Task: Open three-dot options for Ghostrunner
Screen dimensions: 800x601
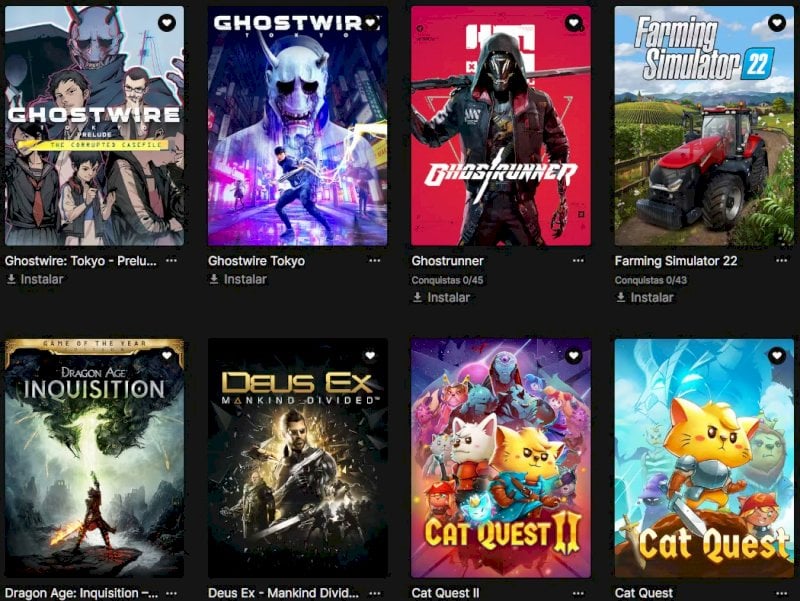Action: click(578, 261)
